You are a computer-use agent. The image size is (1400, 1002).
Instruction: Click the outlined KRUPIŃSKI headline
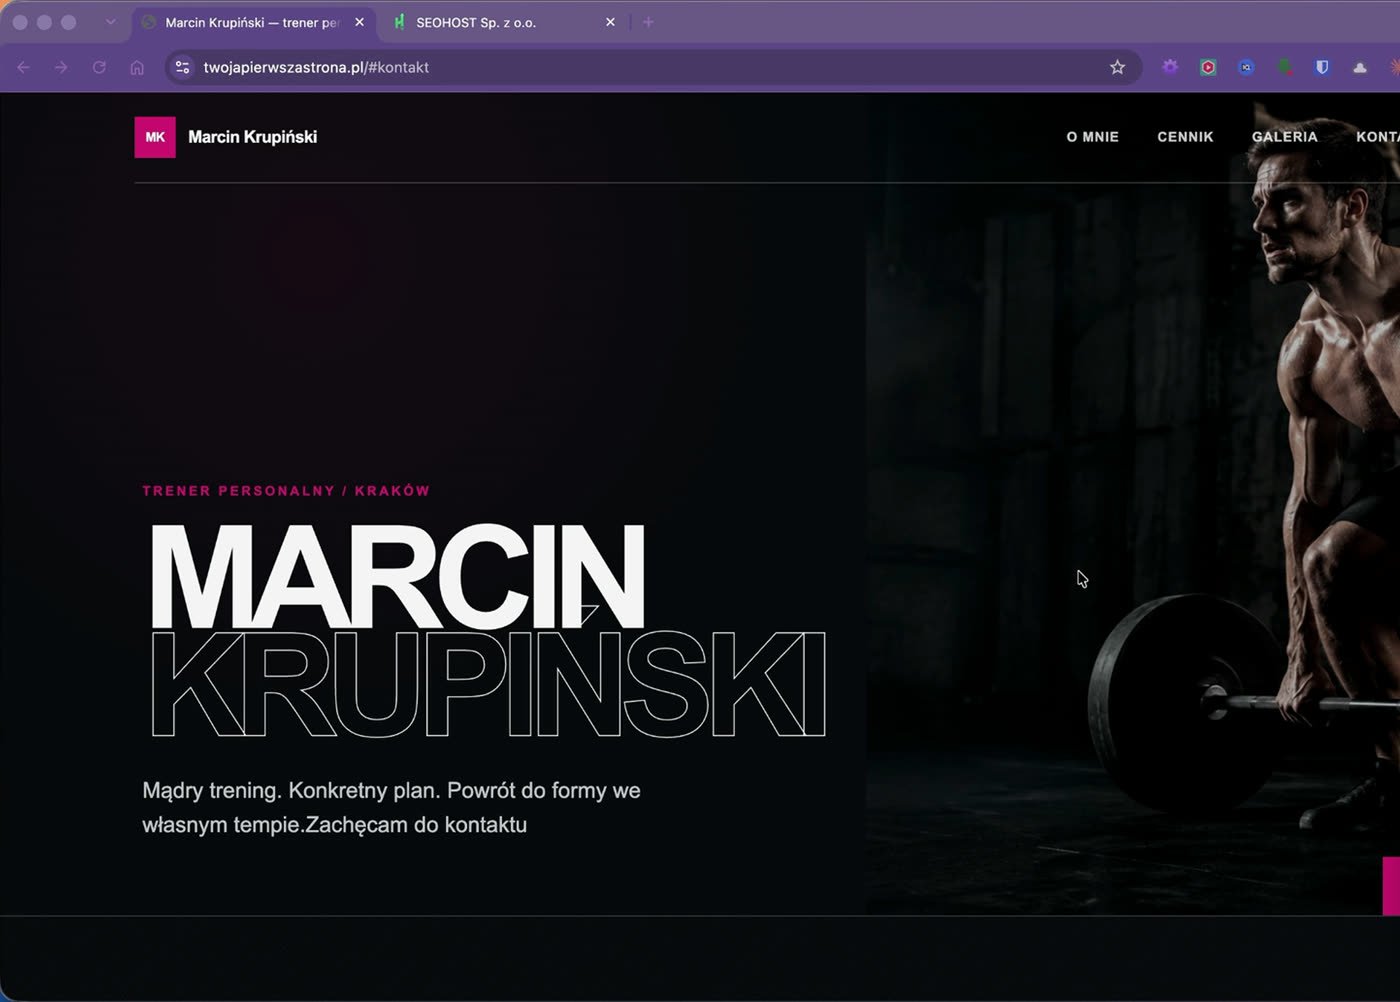(x=488, y=685)
